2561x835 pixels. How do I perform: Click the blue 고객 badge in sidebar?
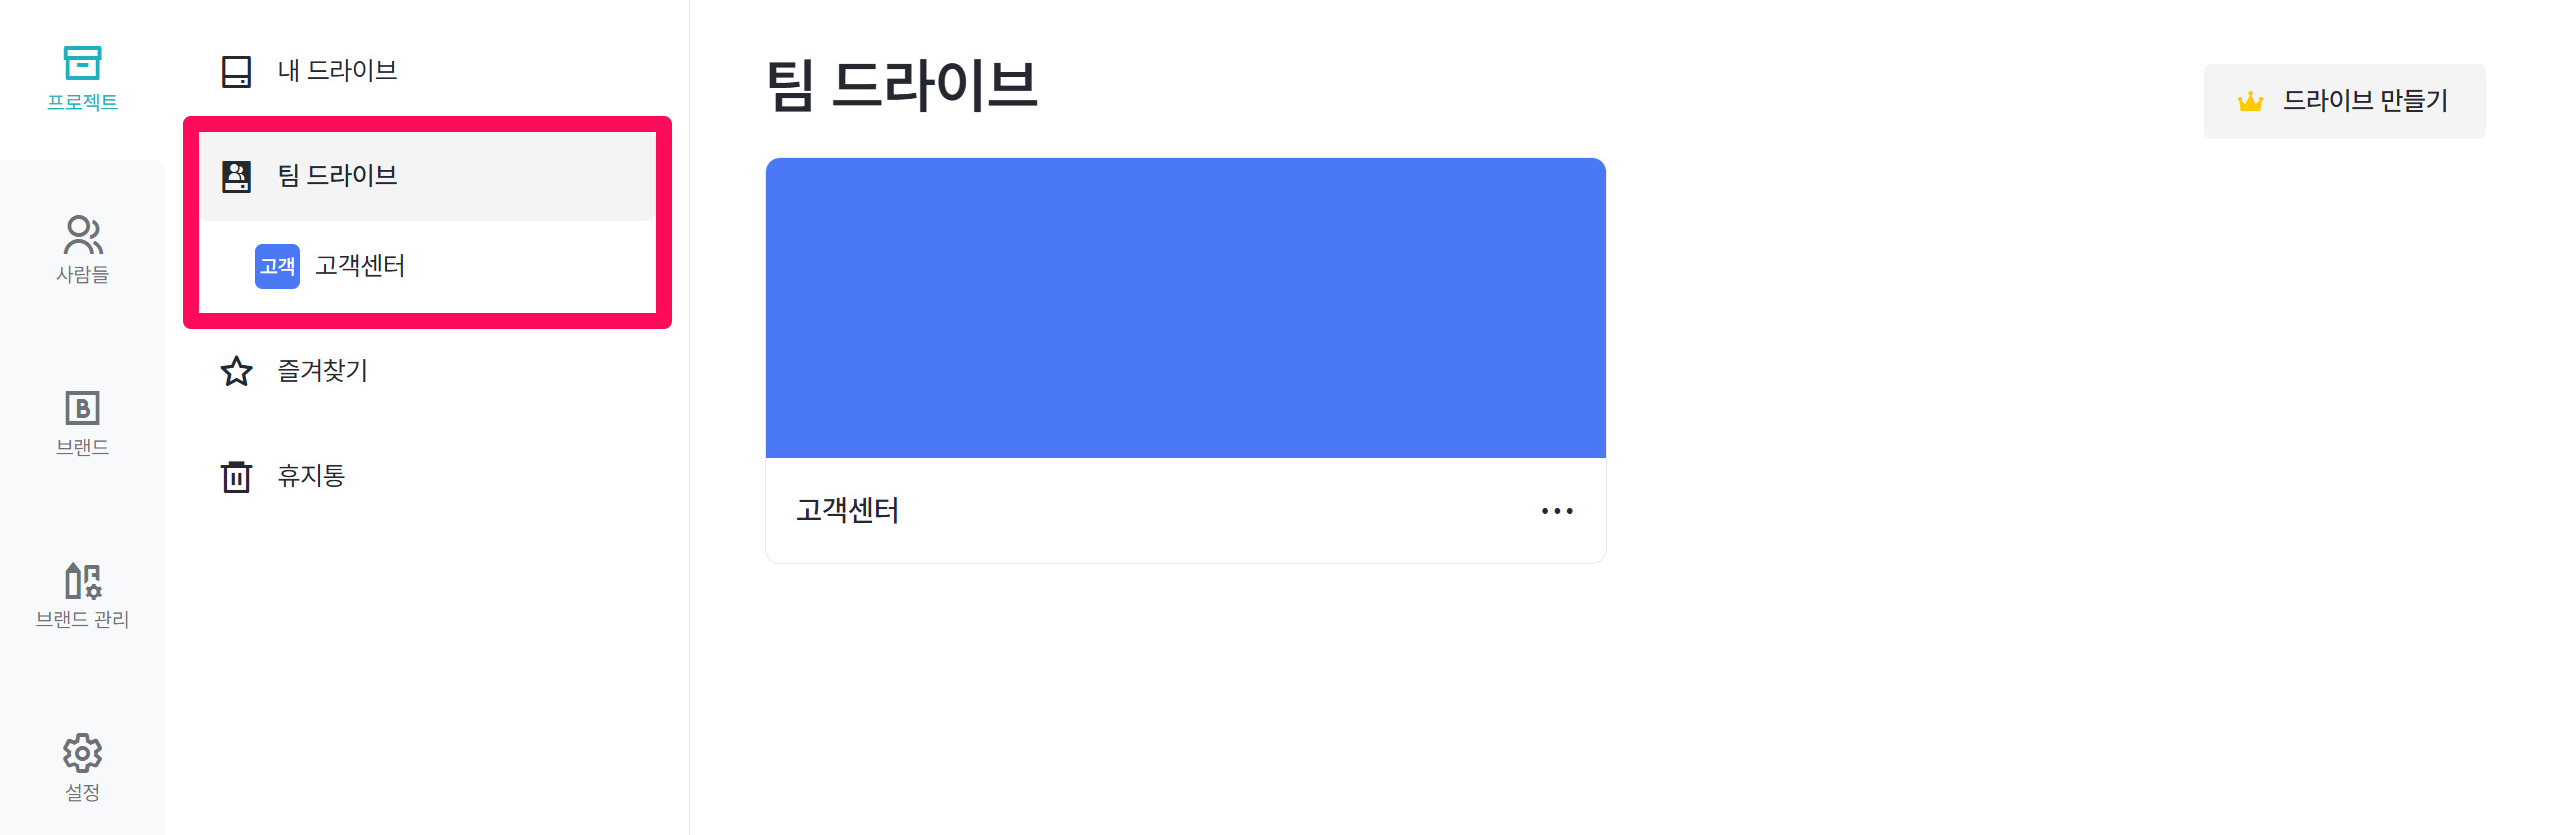coord(277,266)
